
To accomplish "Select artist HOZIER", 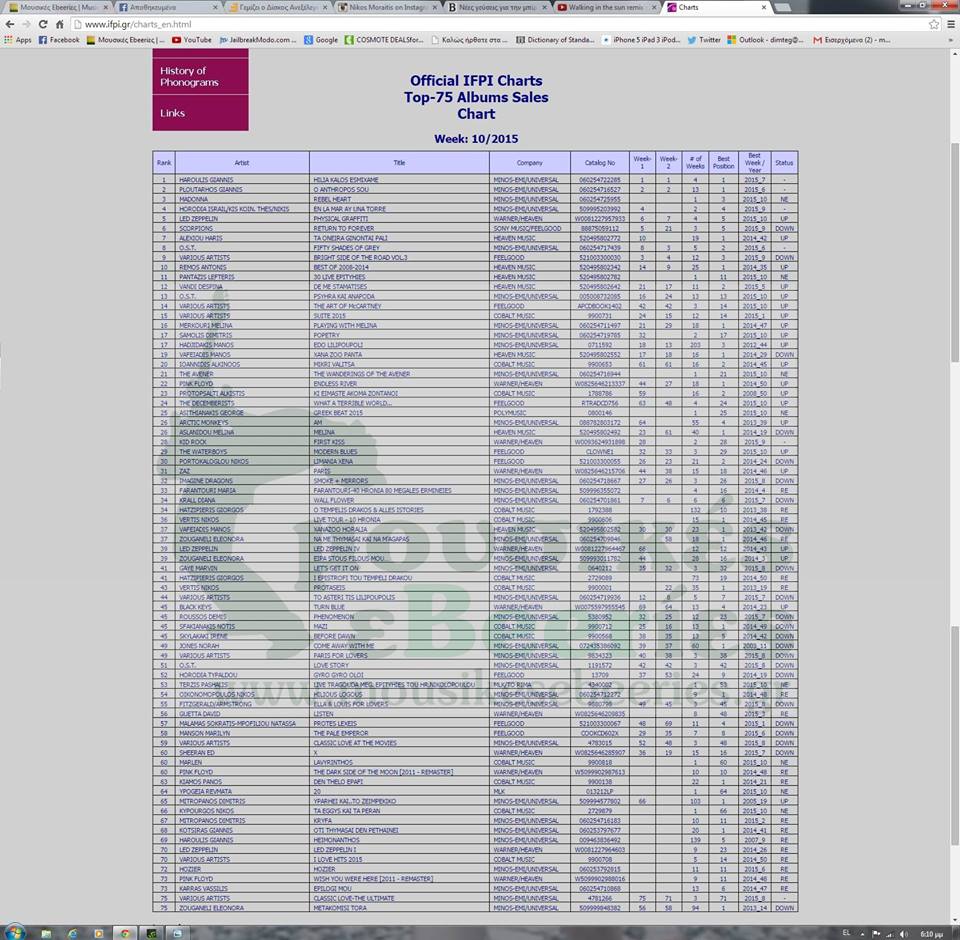I will (190, 870).
